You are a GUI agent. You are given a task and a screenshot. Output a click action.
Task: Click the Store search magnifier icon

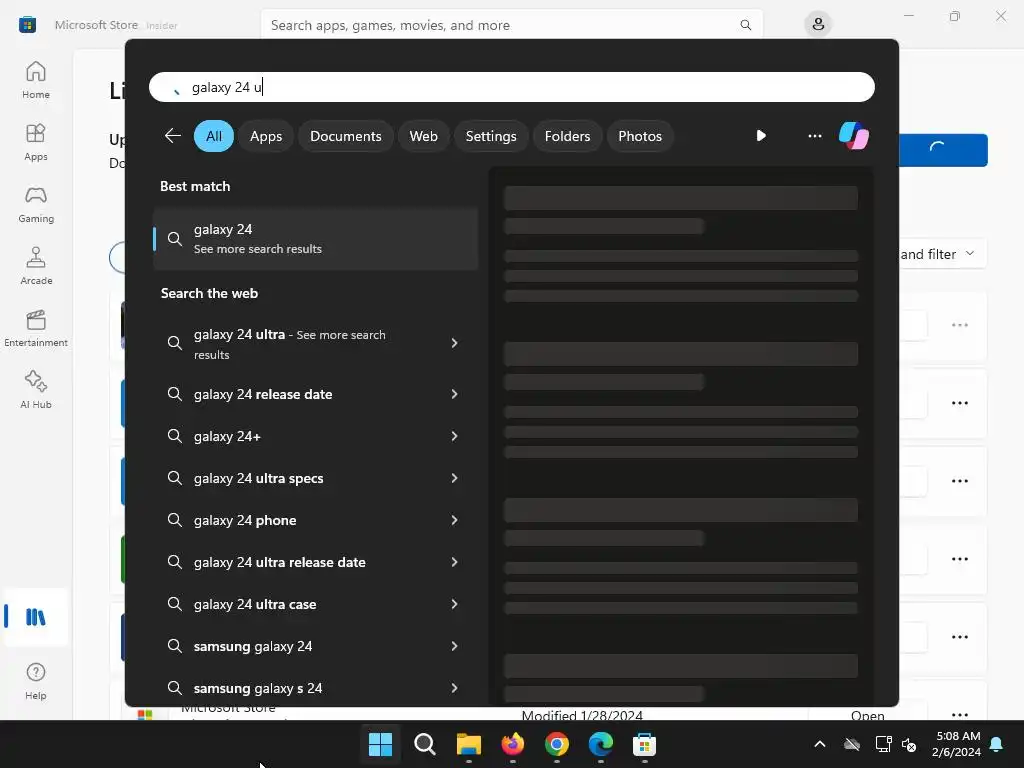(x=745, y=25)
